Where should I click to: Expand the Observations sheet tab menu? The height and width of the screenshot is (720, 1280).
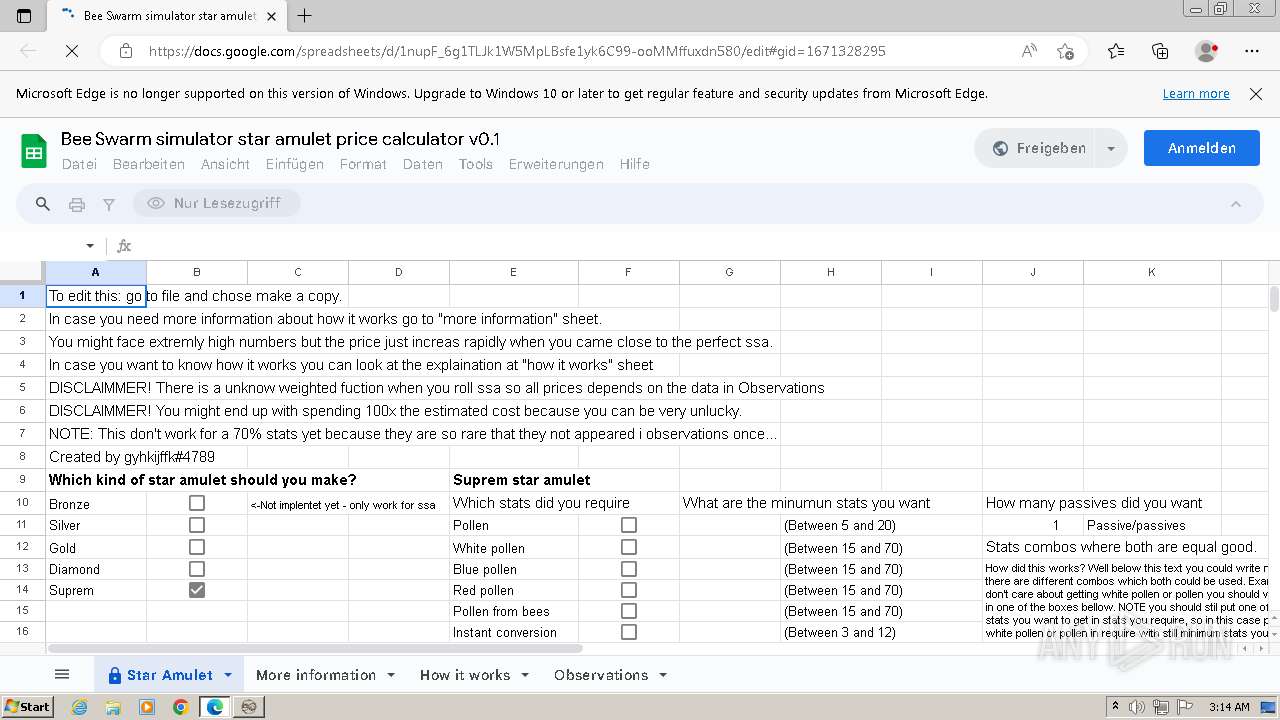[662, 675]
